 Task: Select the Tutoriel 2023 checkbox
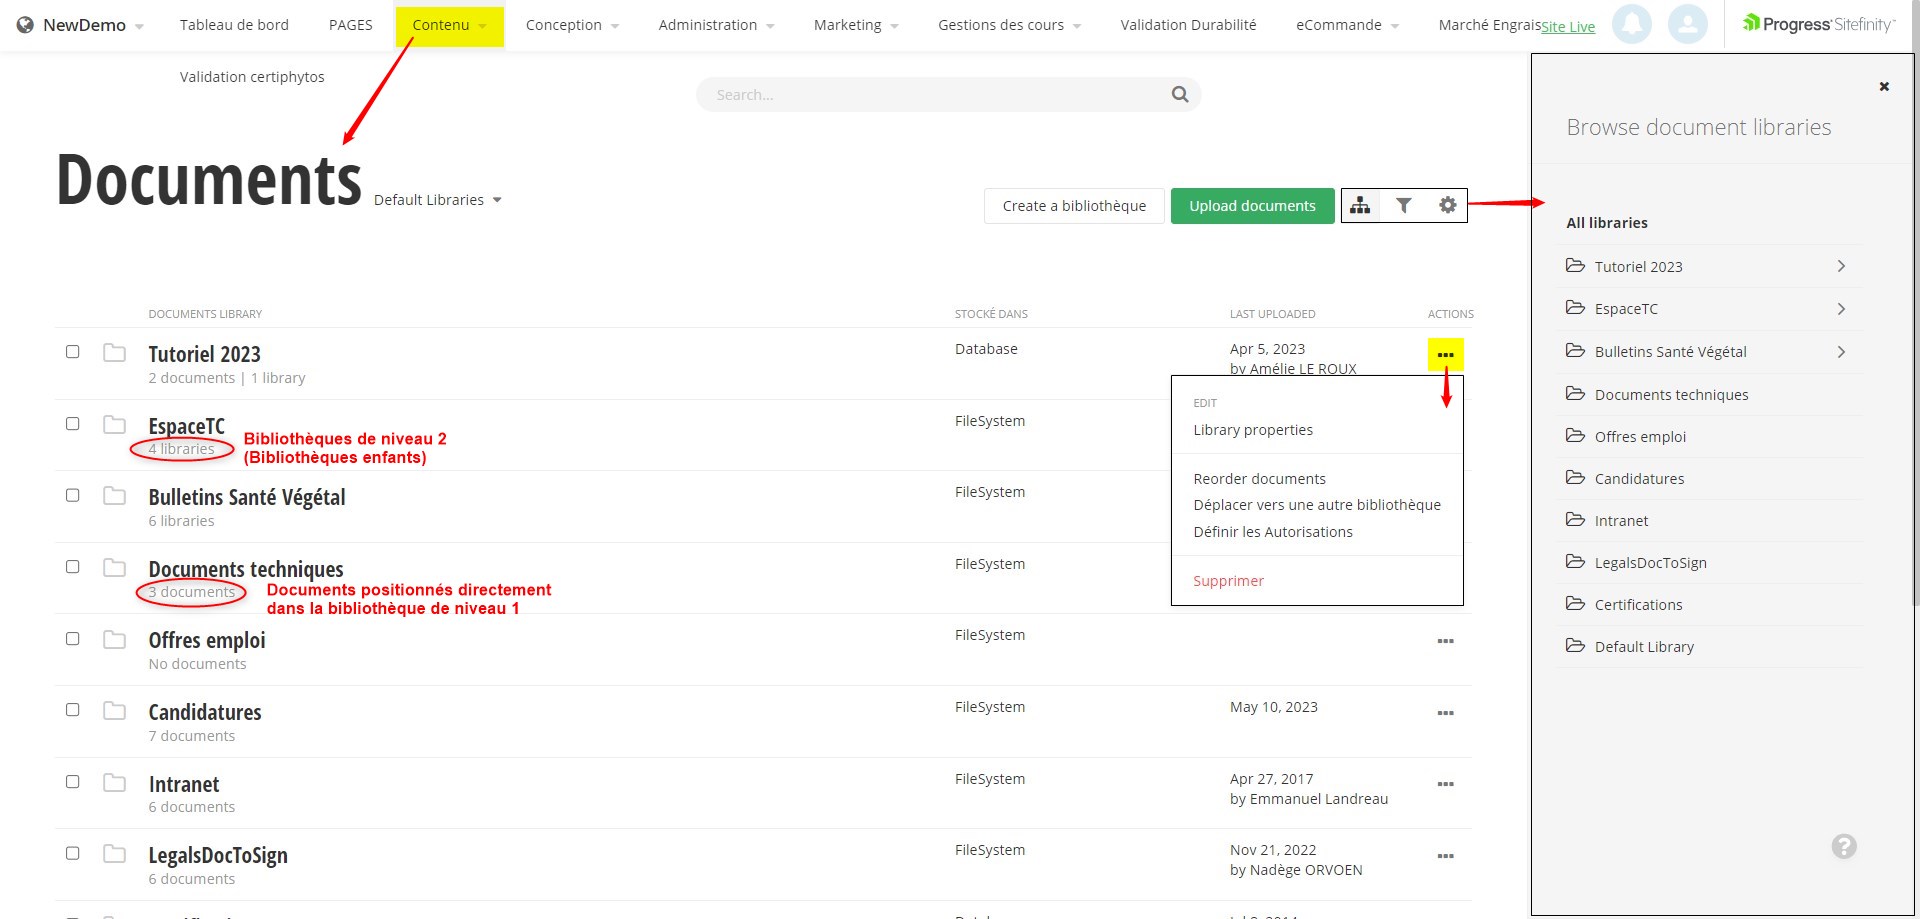[73, 352]
